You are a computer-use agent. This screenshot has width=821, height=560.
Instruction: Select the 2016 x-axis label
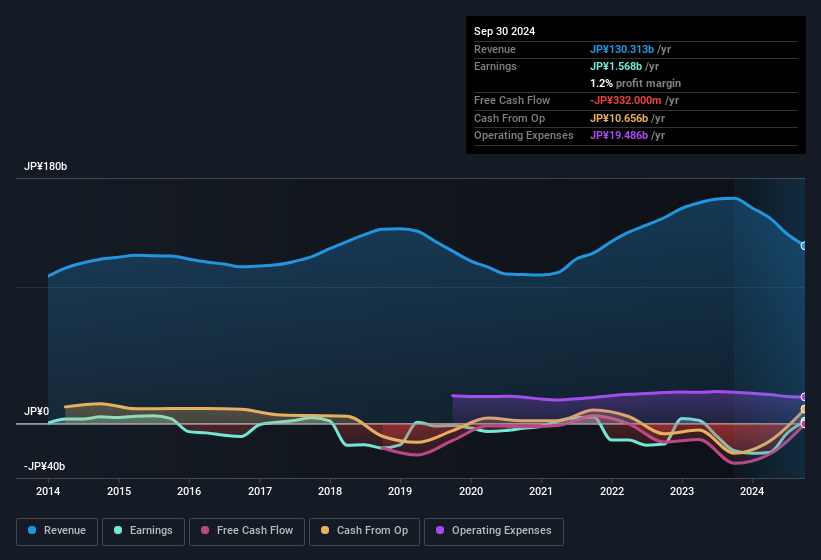pos(189,491)
